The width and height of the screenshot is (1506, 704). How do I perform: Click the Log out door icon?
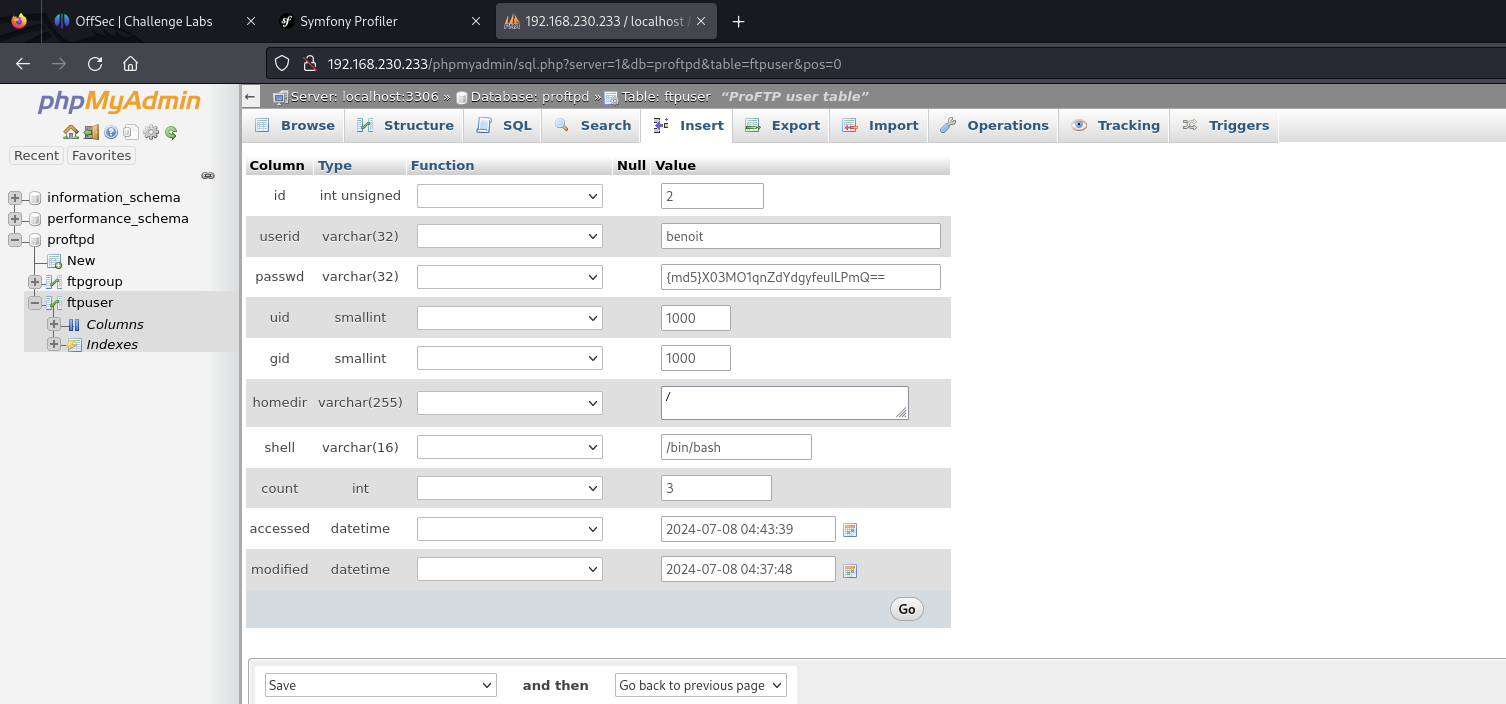coord(90,132)
